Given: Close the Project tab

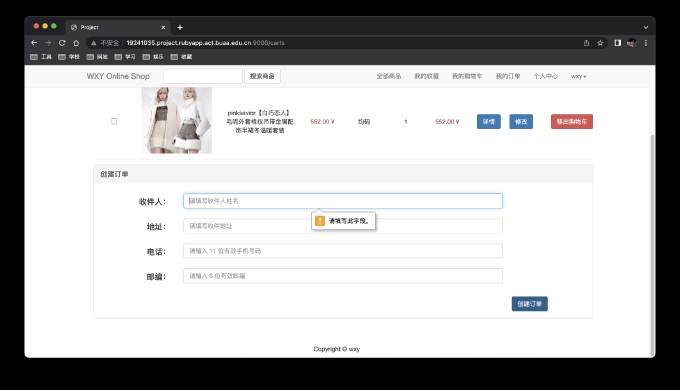Looking at the screenshot, I should click(x=163, y=27).
